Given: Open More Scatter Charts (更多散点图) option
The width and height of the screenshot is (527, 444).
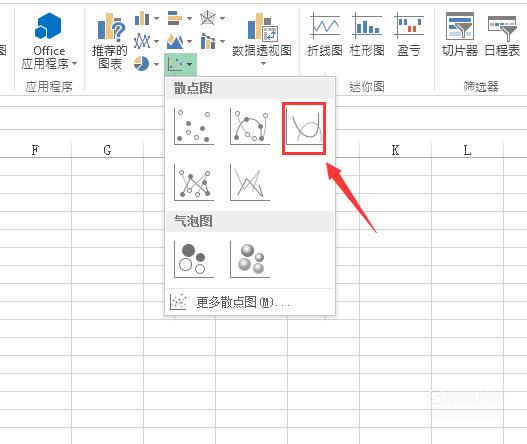Looking at the screenshot, I should [250, 302].
